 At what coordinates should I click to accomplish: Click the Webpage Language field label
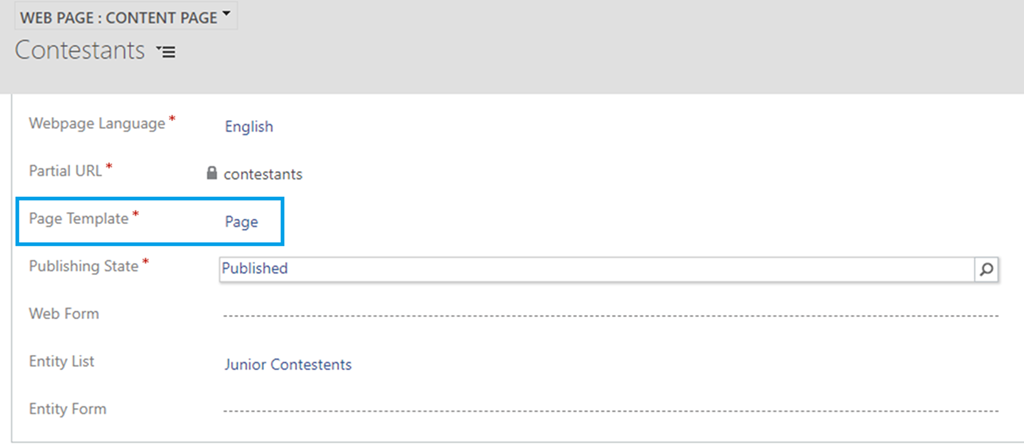[96, 124]
